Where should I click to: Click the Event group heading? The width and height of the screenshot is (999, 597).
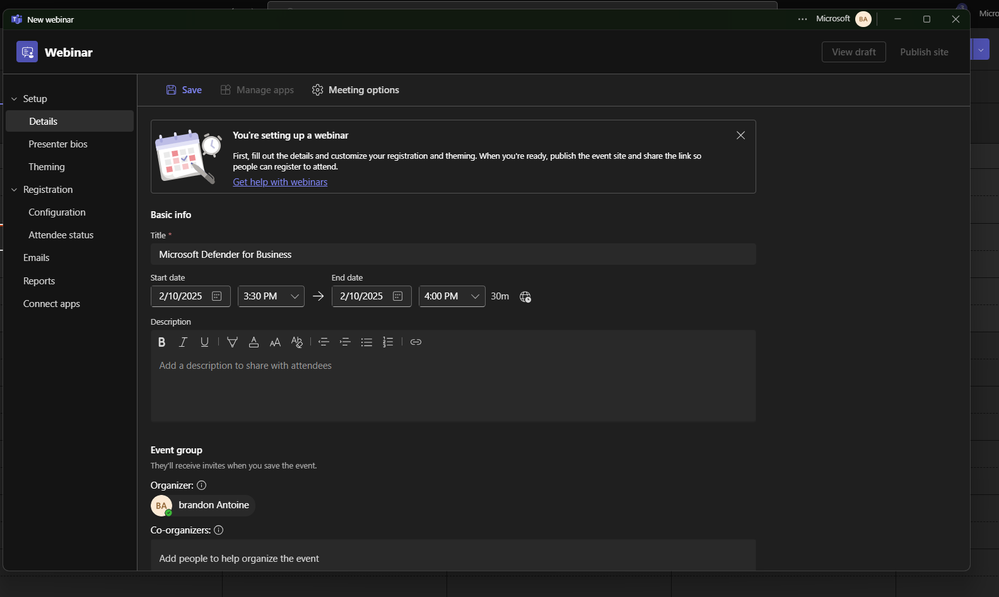click(176, 450)
